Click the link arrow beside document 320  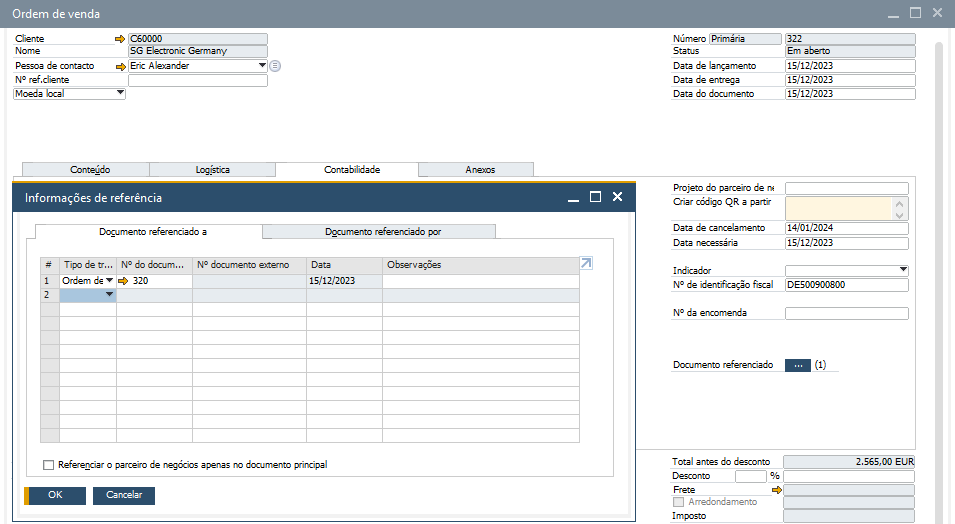point(124,281)
